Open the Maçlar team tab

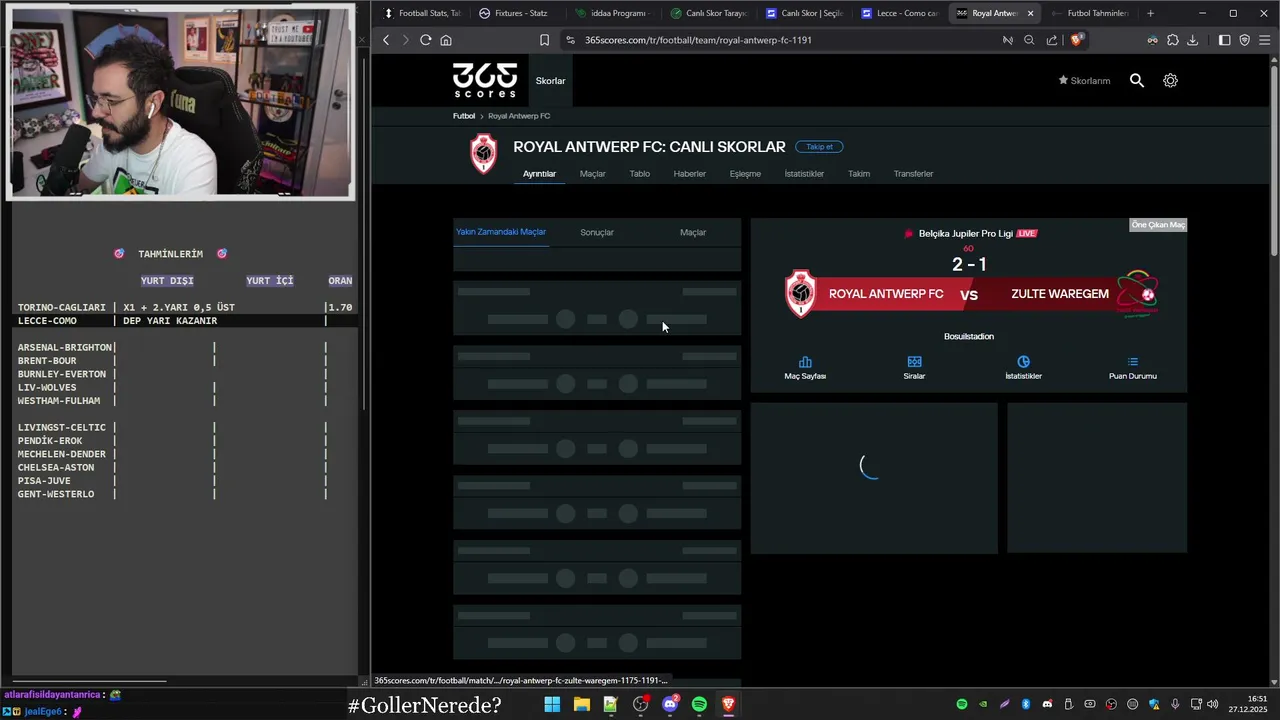[x=593, y=174]
